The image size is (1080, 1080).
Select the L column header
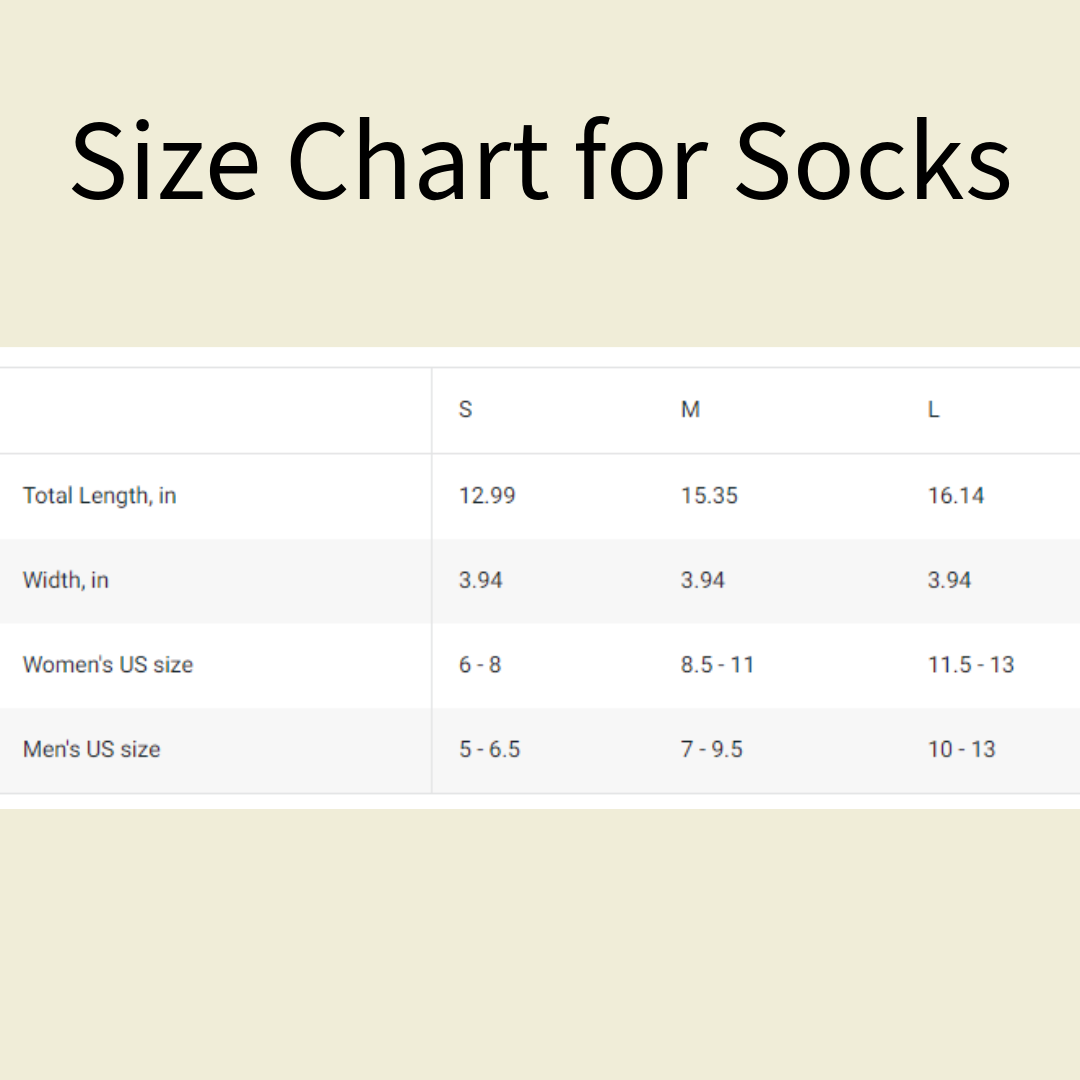tap(934, 410)
